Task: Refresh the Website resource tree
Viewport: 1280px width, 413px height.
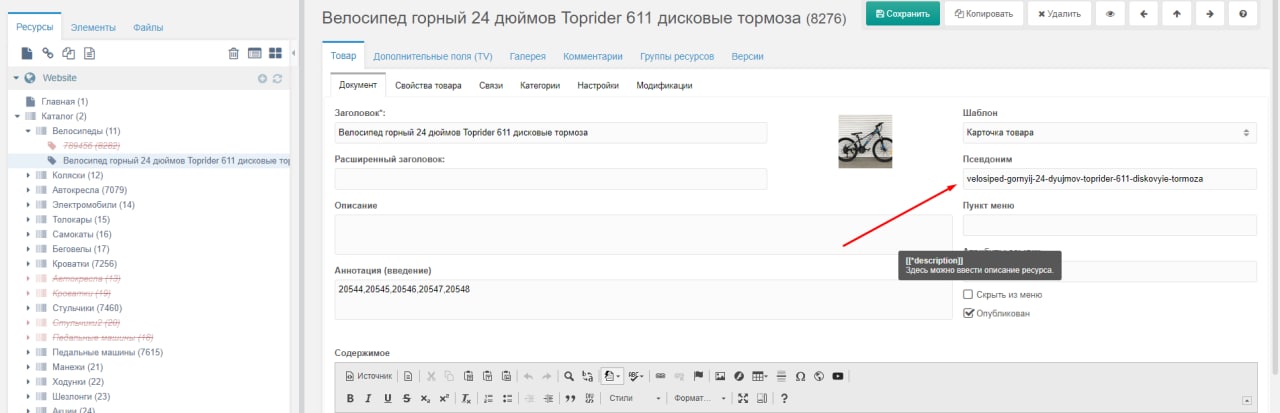Action: pyautogui.click(x=278, y=78)
